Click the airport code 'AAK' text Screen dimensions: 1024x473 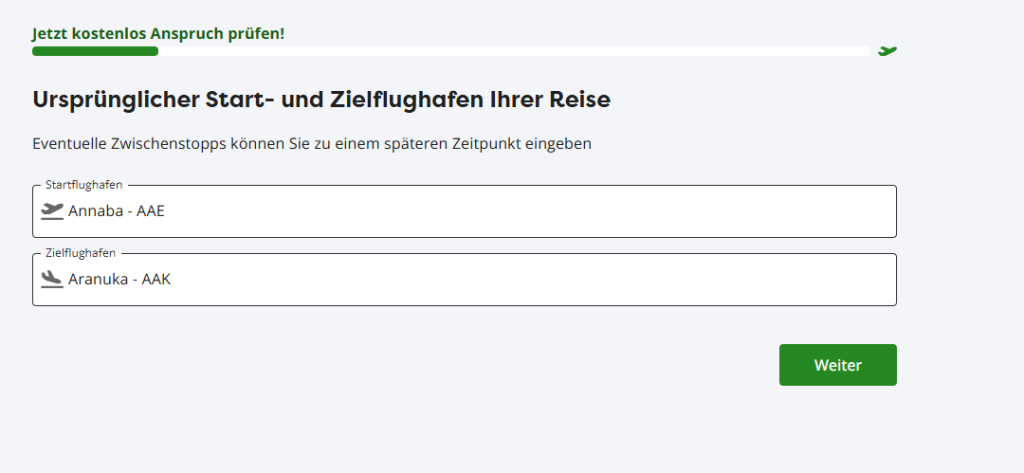pyautogui.click(x=157, y=279)
